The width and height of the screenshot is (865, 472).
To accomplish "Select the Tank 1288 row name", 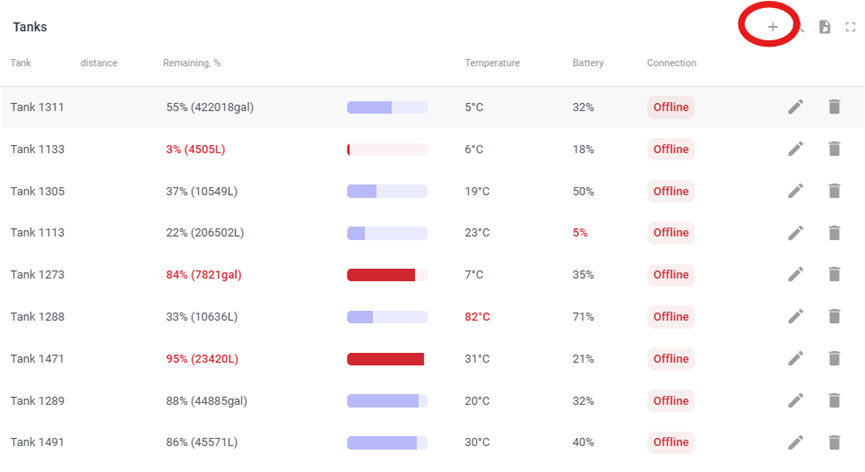I will coord(37,317).
